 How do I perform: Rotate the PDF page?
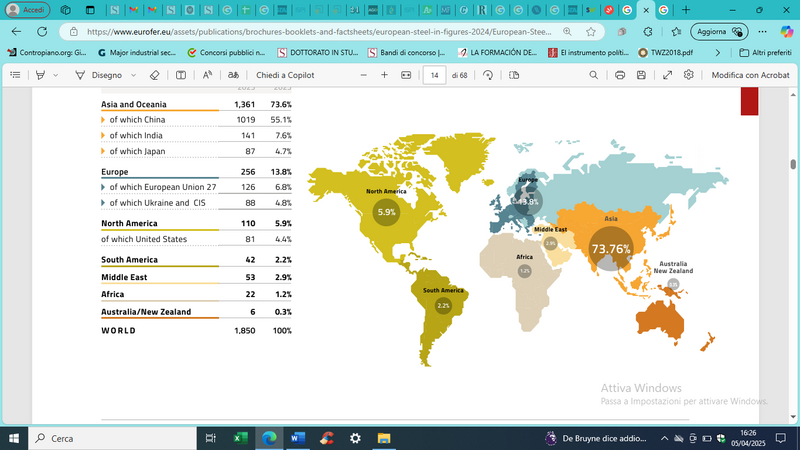pos(488,75)
